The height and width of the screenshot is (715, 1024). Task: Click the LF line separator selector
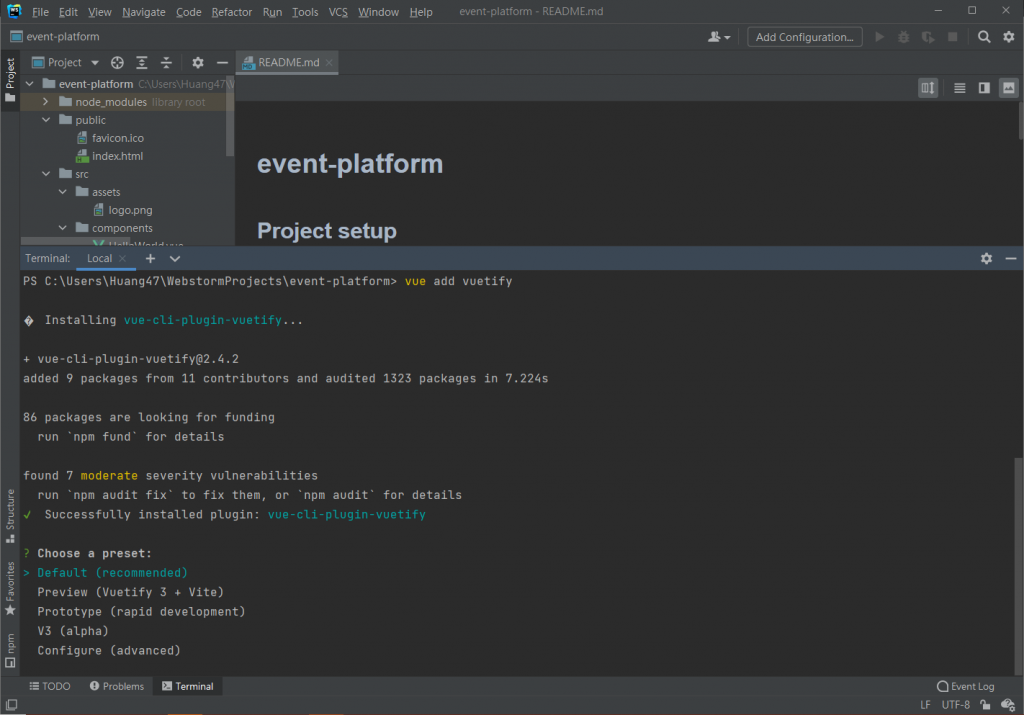pos(925,705)
